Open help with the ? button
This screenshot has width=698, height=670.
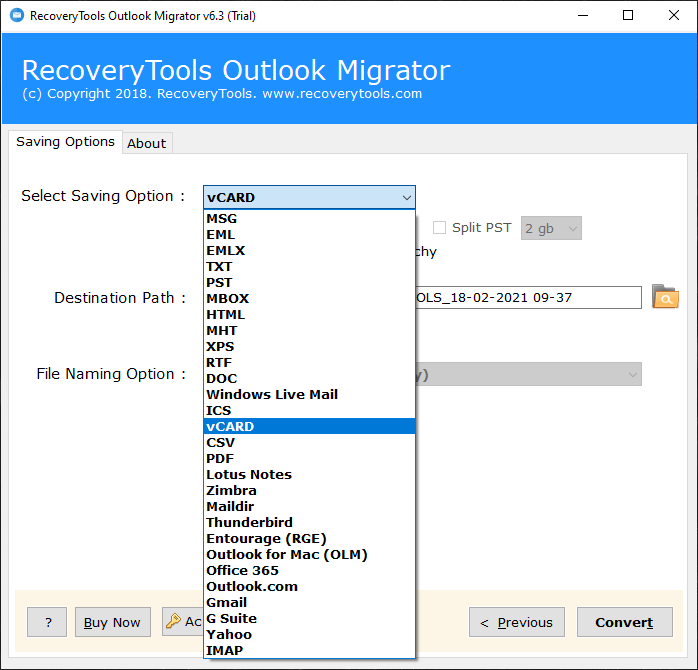(x=47, y=622)
